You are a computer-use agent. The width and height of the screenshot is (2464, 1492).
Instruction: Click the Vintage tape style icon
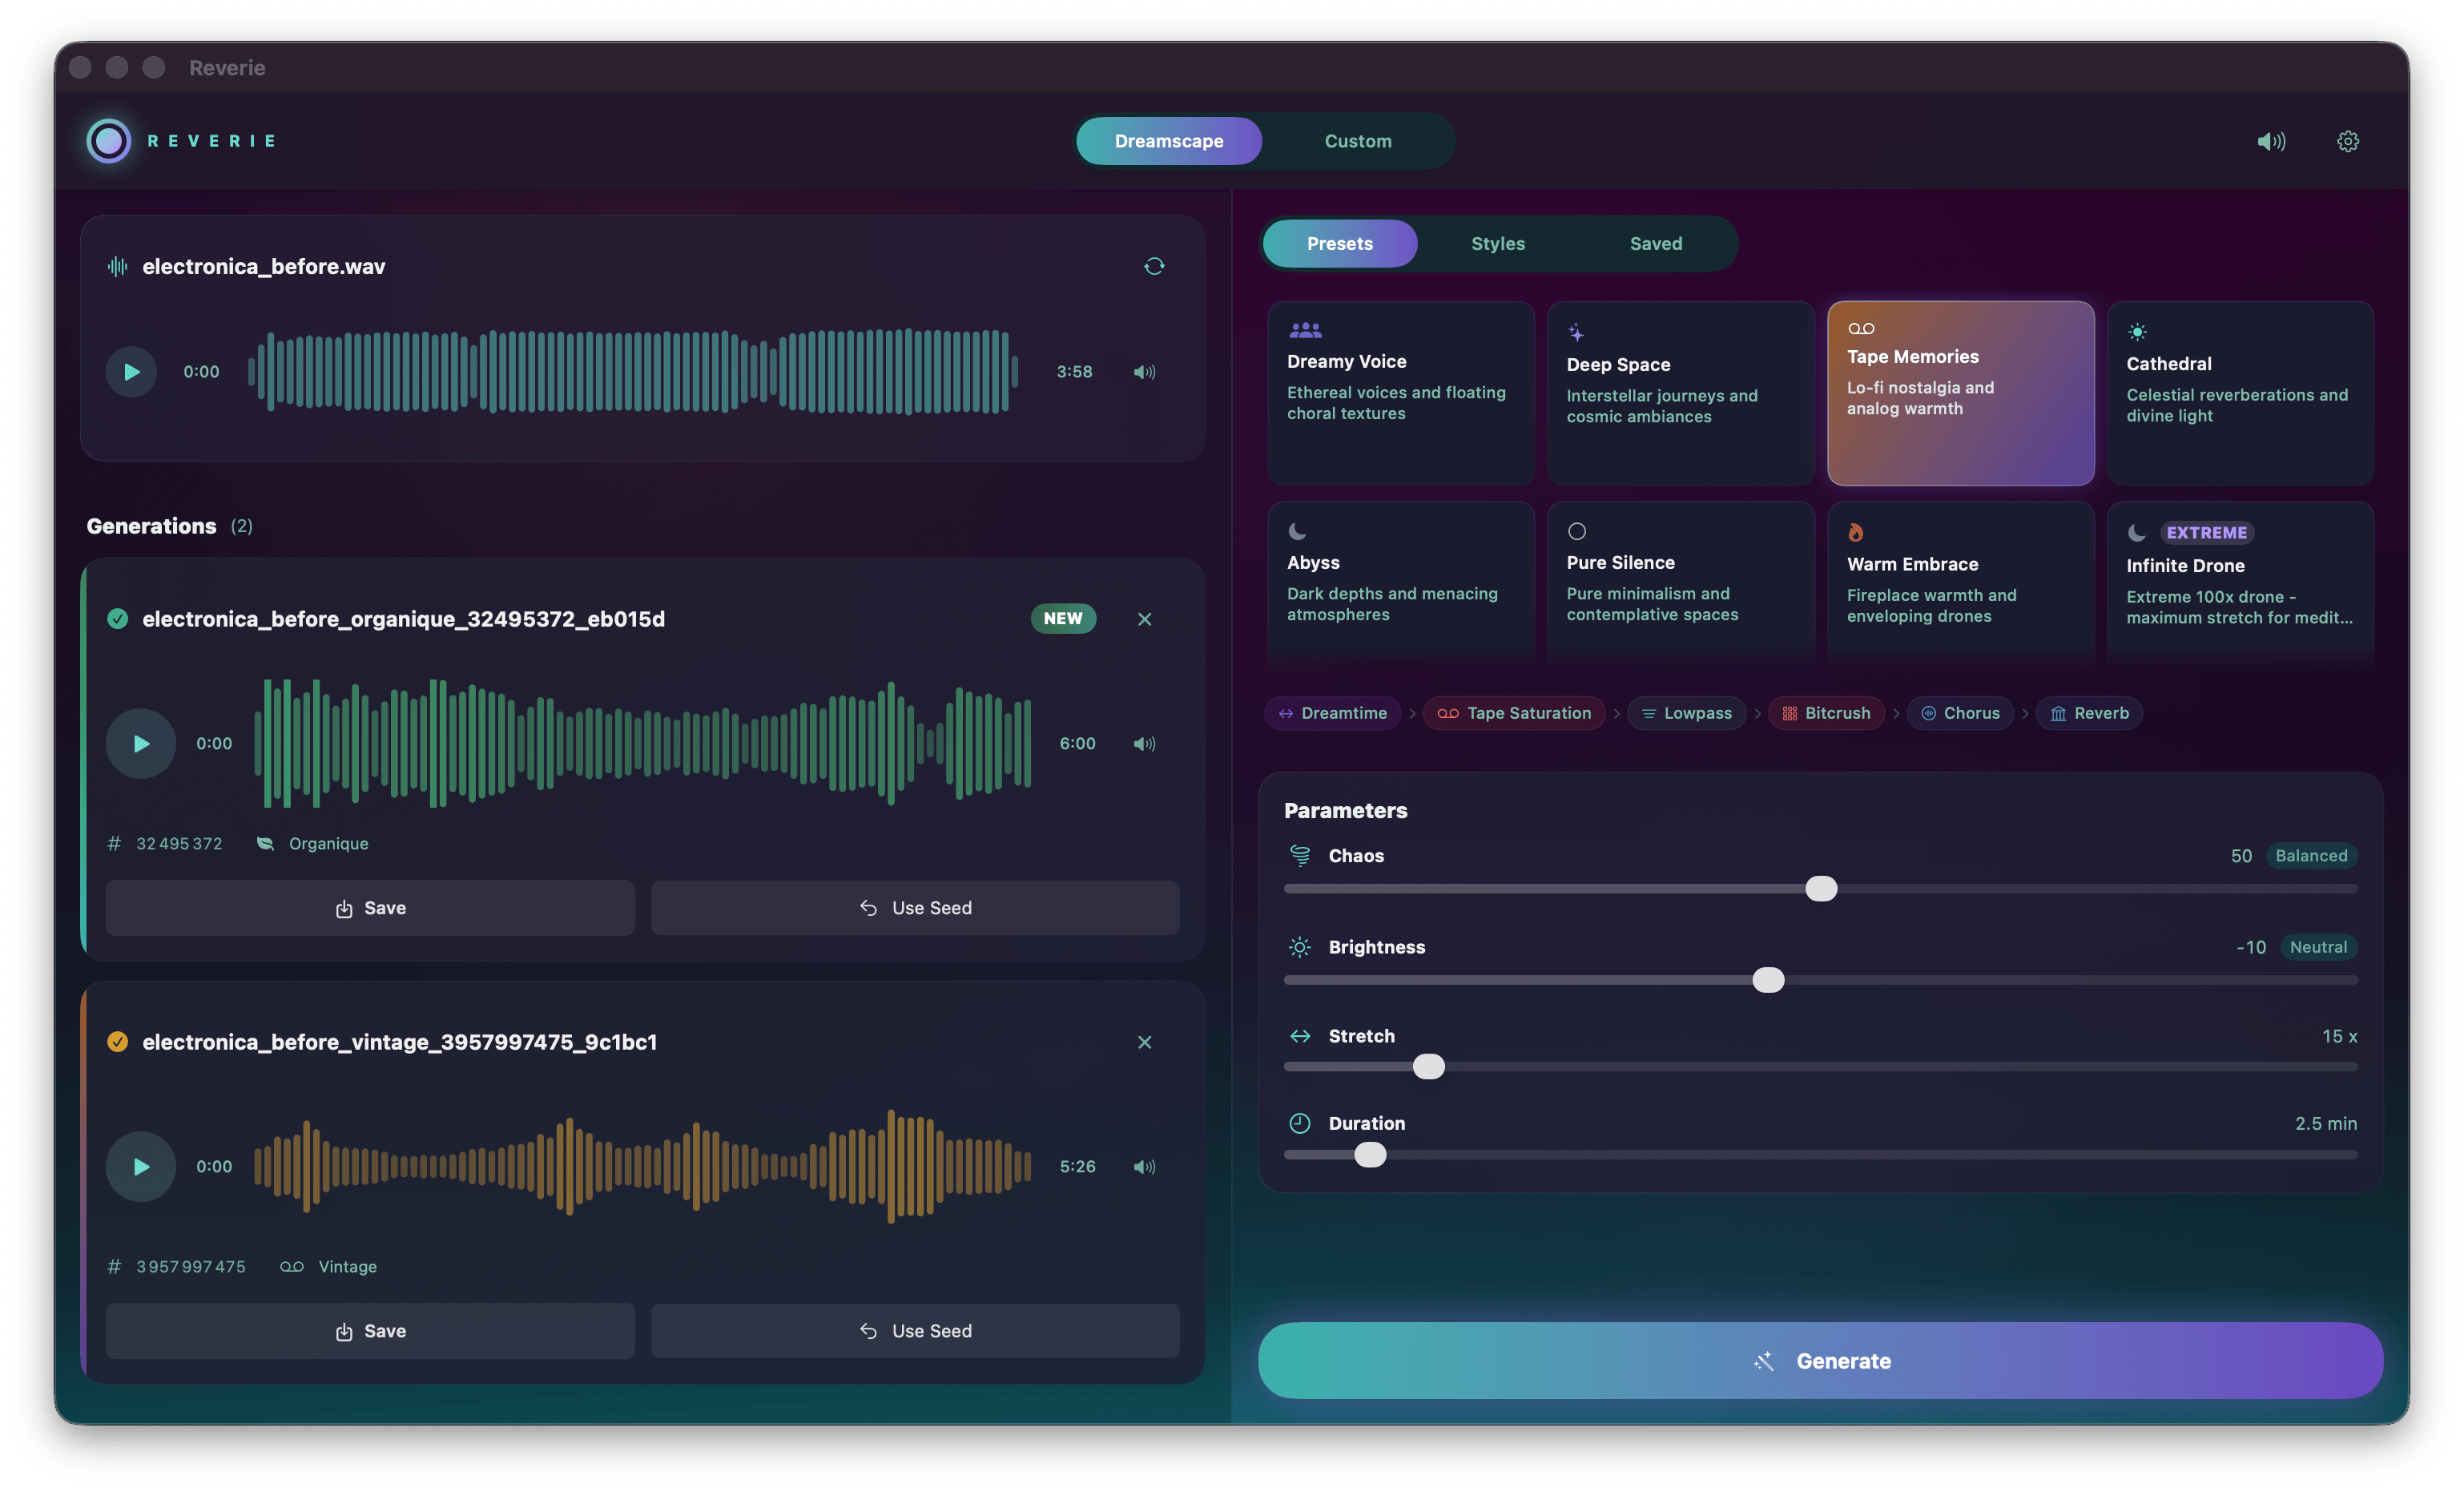291,1266
